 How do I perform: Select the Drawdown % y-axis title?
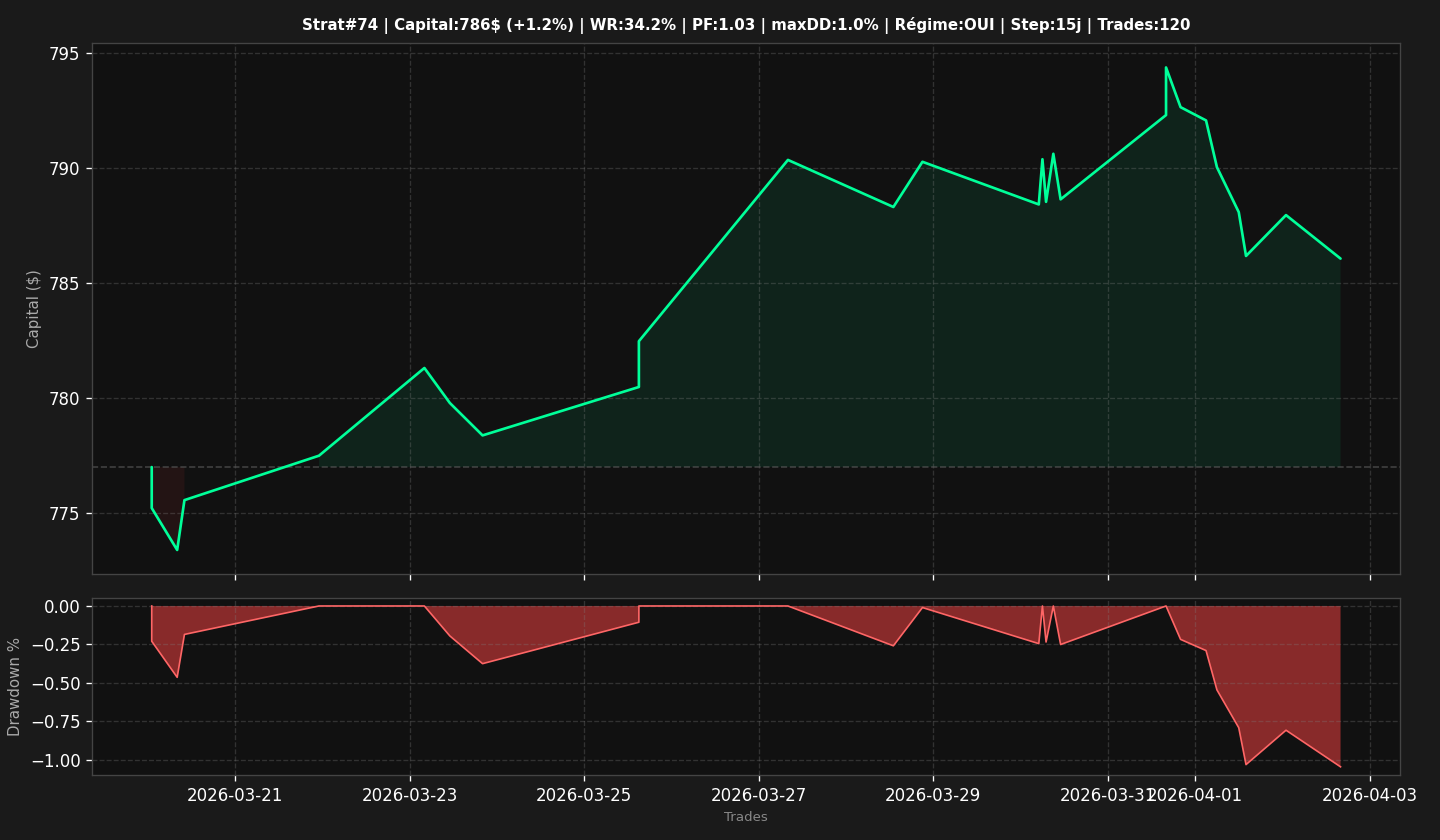[x=15, y=687]
